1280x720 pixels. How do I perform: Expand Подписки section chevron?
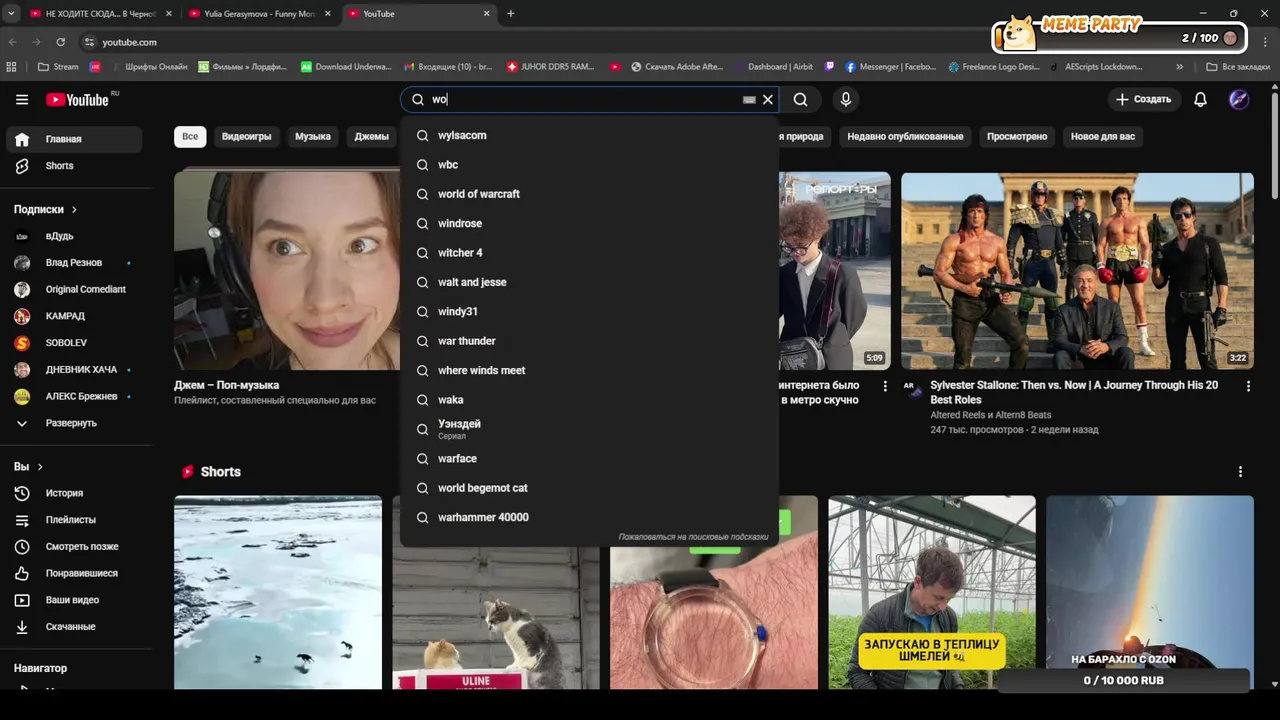[74, 210]
